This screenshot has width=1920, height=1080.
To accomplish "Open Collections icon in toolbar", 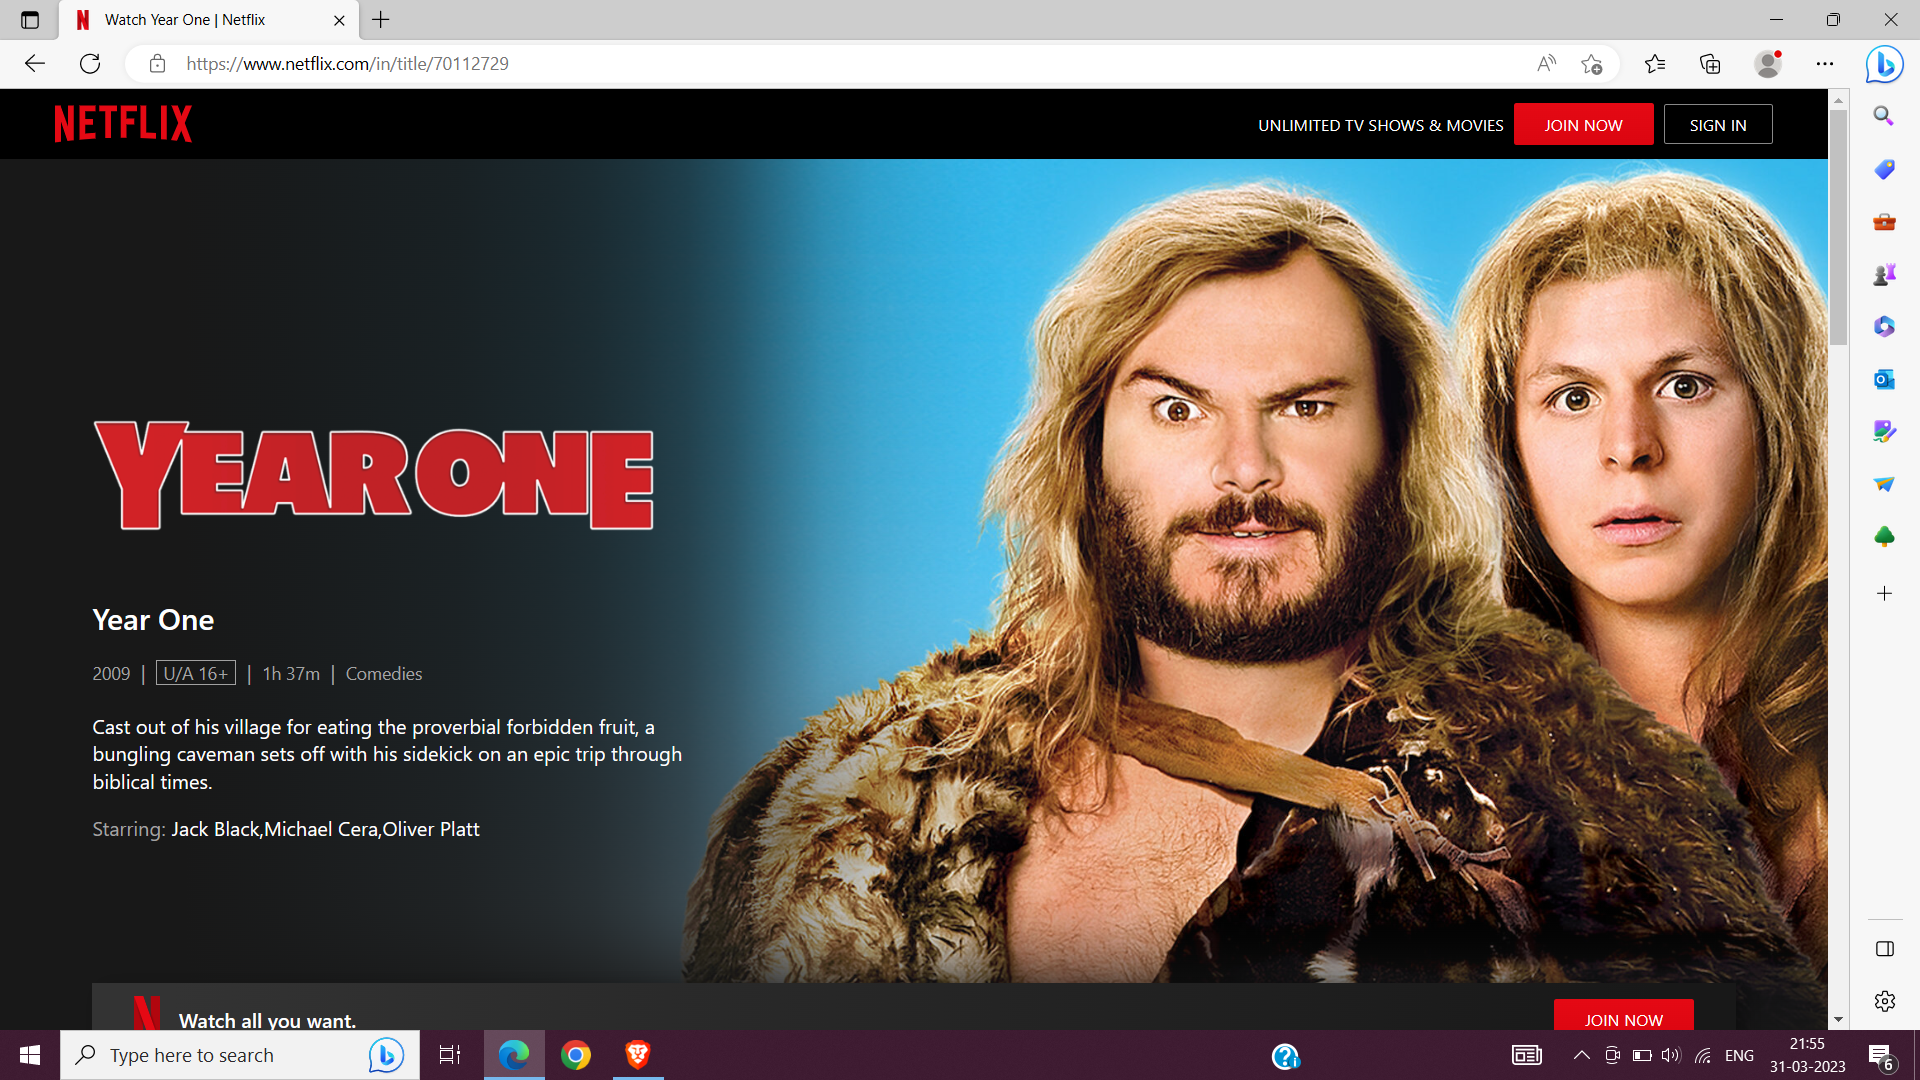I will point(1710,64).
